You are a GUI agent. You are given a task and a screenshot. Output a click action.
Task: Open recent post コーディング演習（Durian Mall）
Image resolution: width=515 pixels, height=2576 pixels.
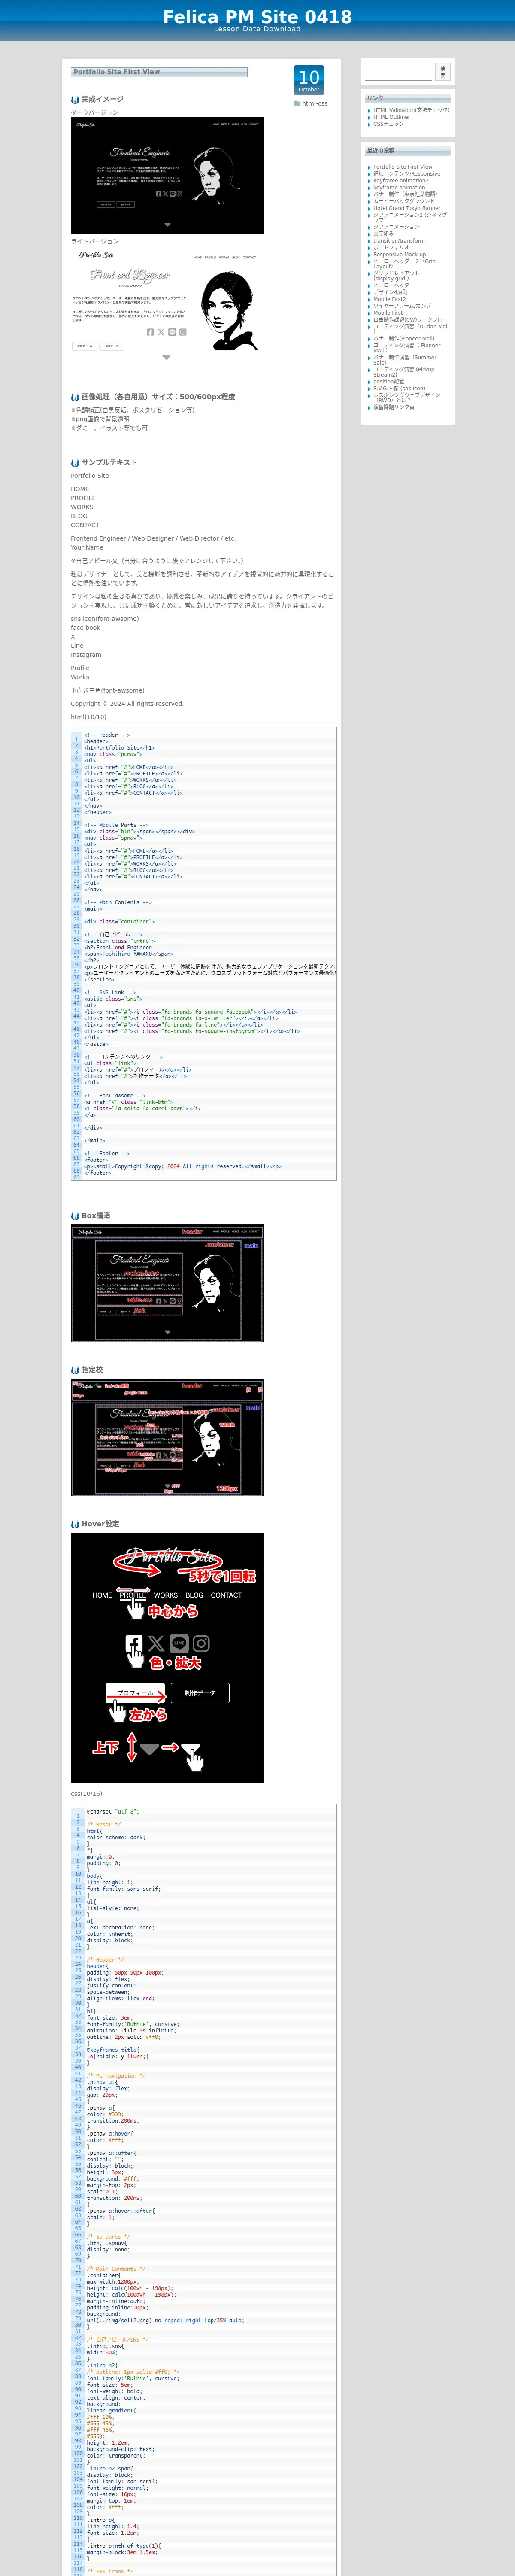(411, 329)
